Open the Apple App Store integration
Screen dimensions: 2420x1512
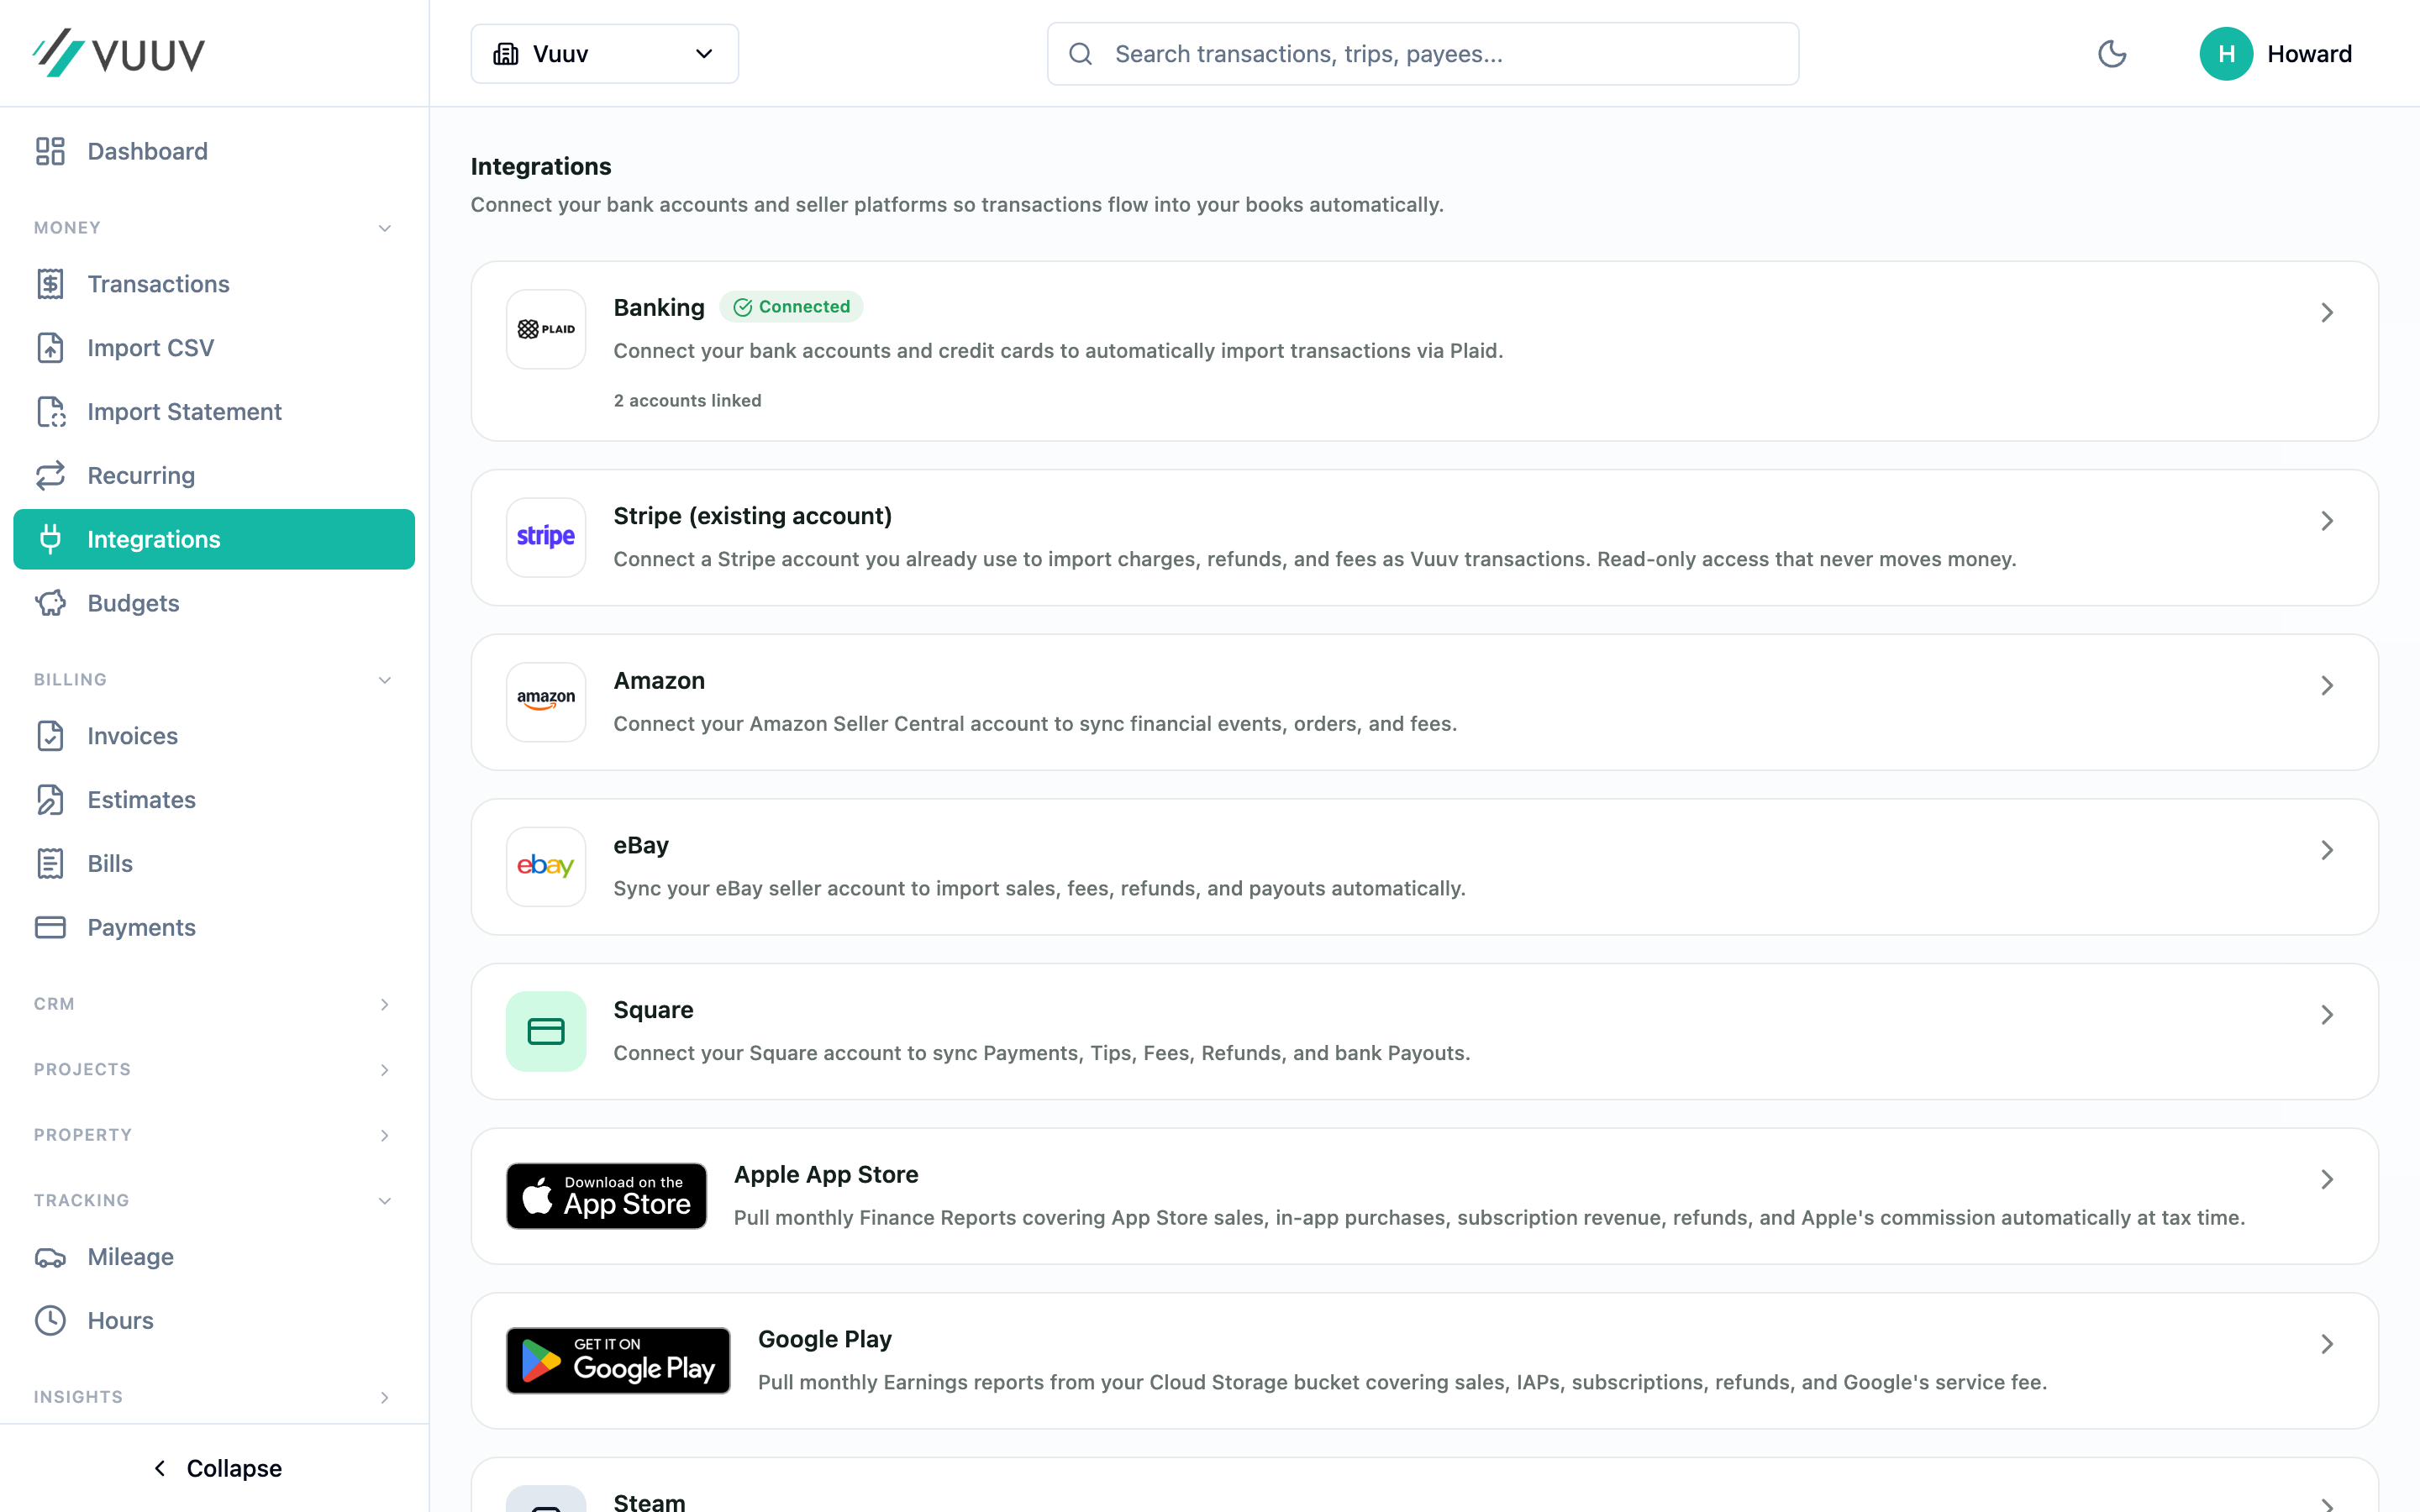(1424, 1196)
